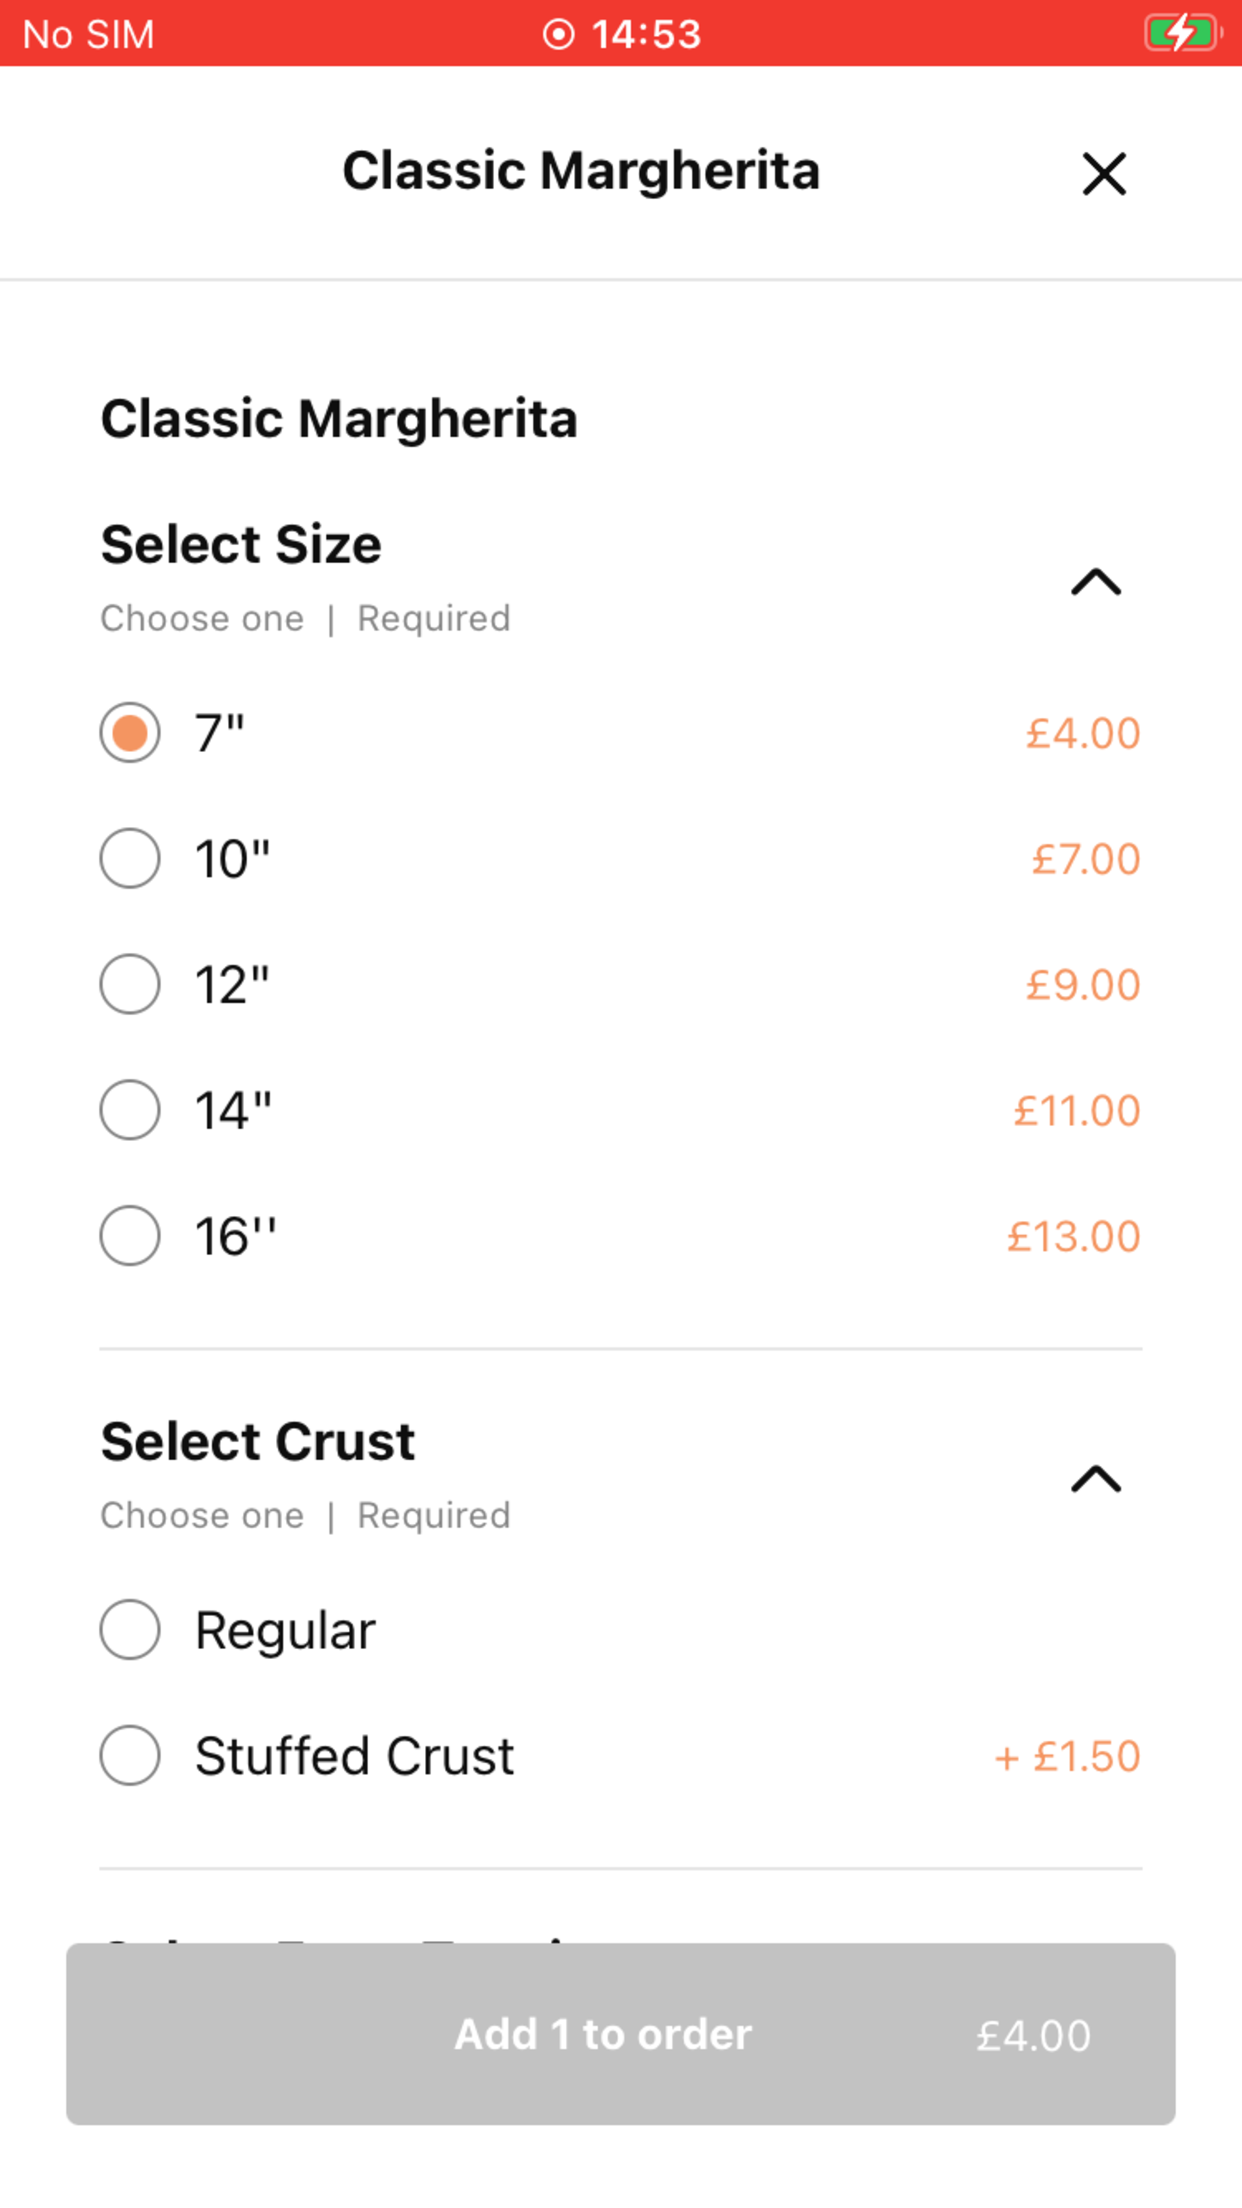Tap the £13.00 price for 16''
This screenshot has height=2208, width=1242.
pyautogui.click(x=1073, y=1237)
